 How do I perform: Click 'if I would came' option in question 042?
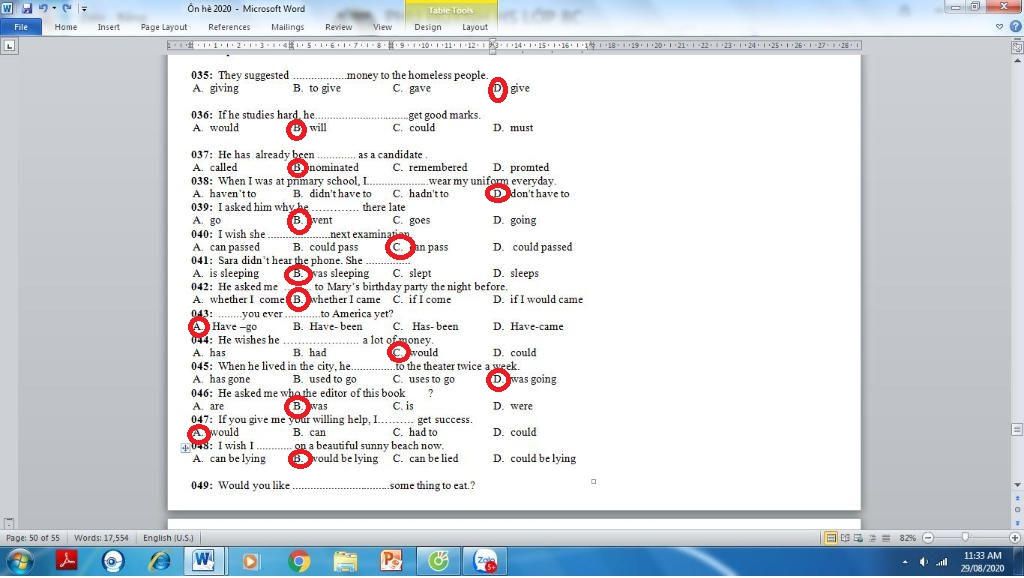point(546,300)
